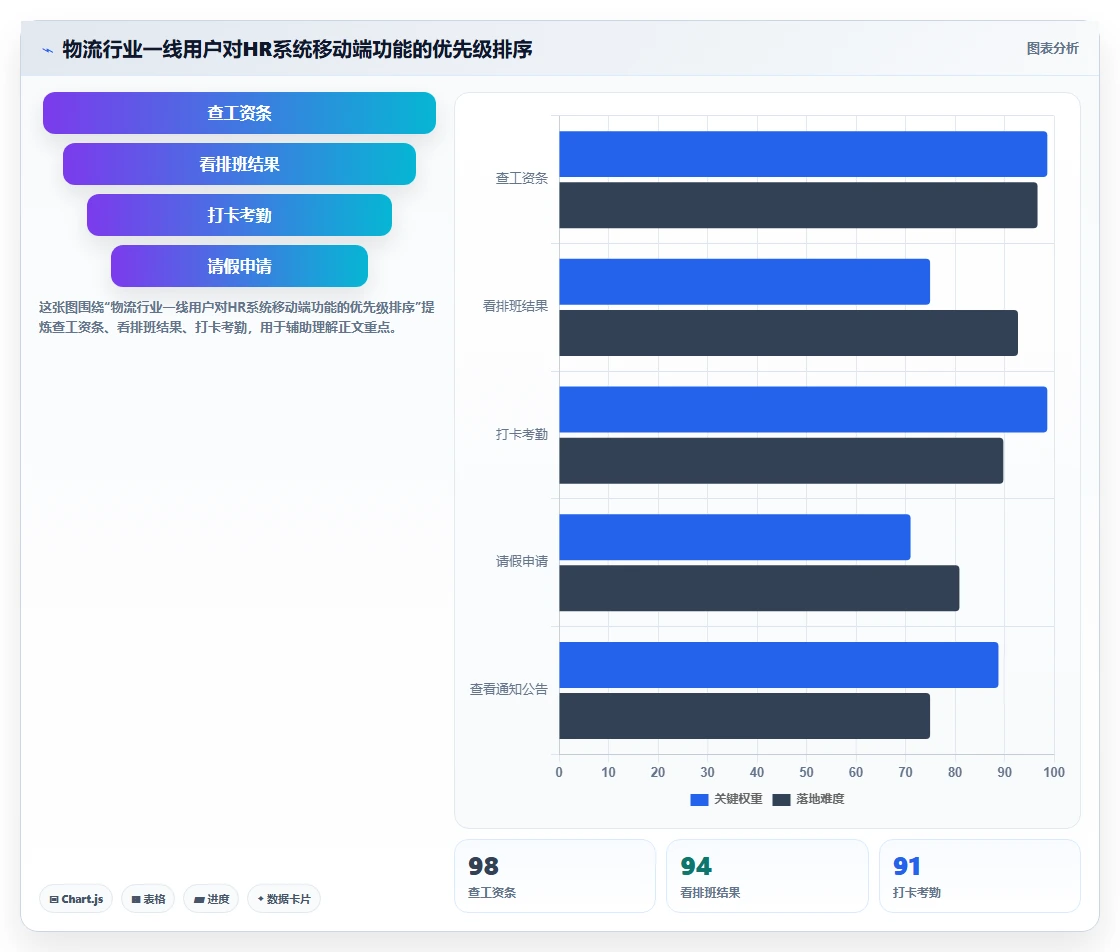Click the dark 落地难度 bar for 打卡考勤
1120x952 pixels.
pyautogui.click(x=781, y=461)
